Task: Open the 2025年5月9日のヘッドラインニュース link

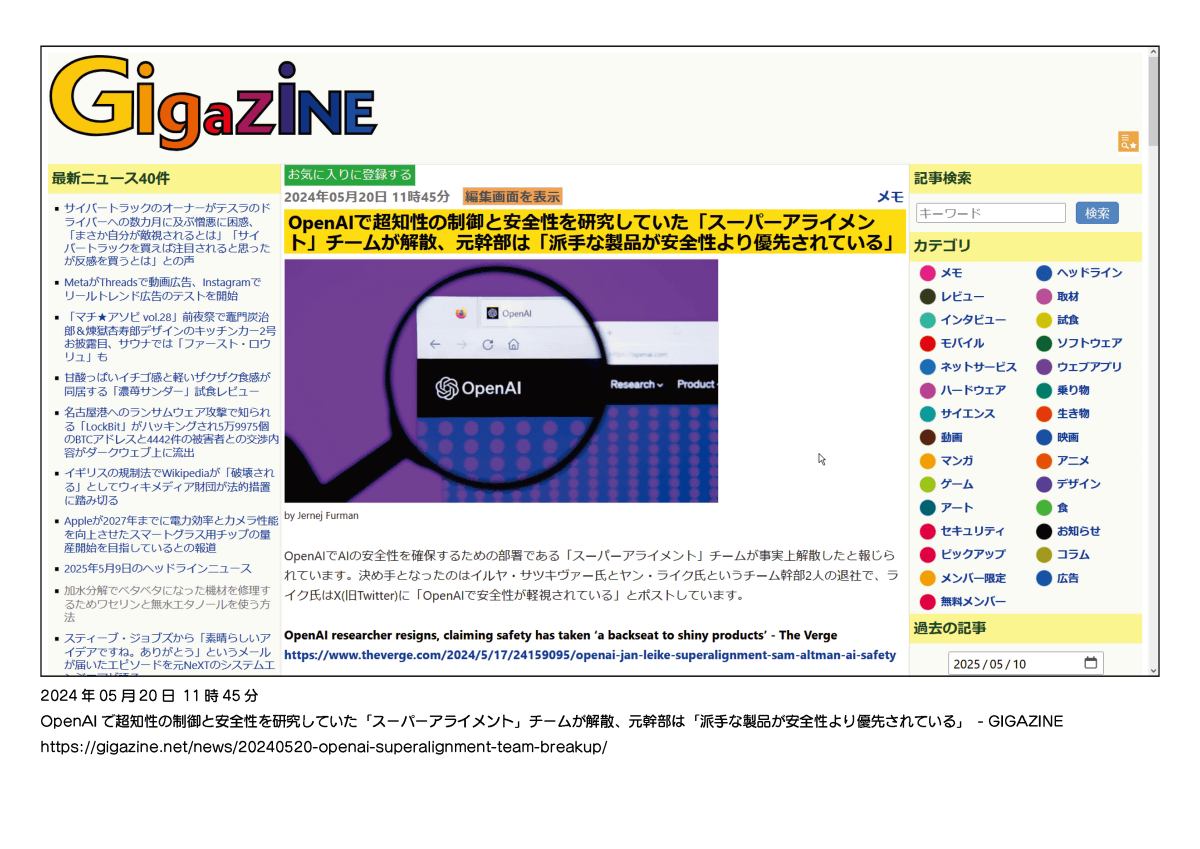Action: 158,569
